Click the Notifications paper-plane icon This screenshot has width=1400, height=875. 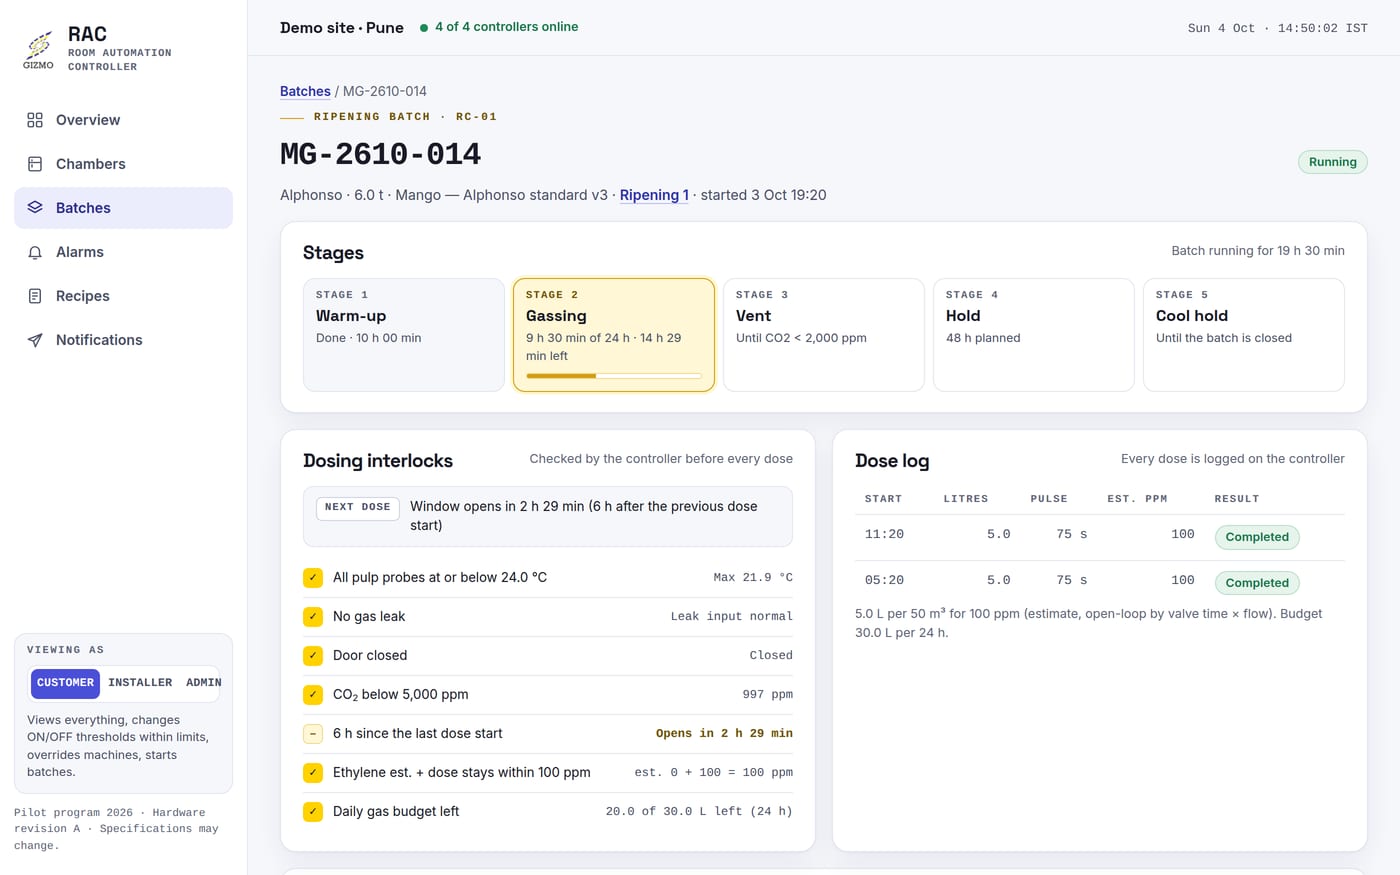click(x=35, y=340)
